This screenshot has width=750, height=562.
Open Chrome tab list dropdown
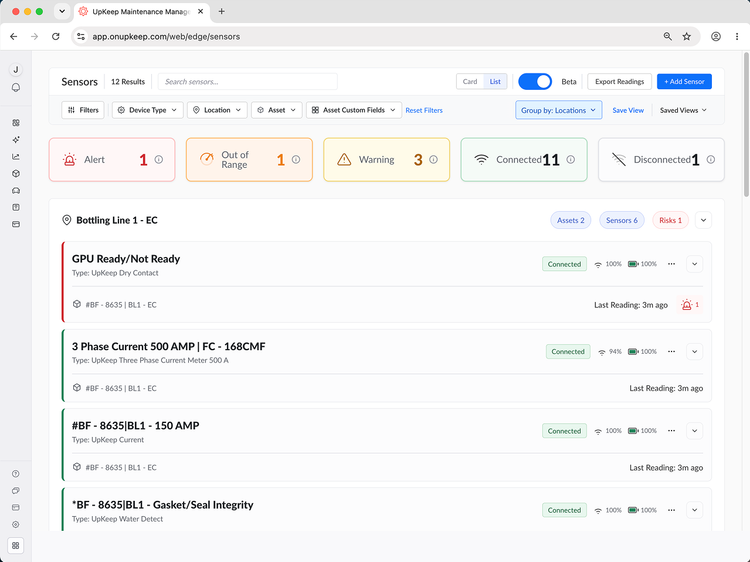(62, 11)
